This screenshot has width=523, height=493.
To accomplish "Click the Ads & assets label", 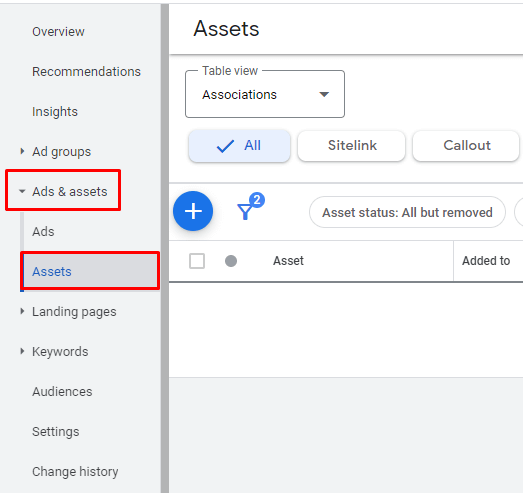I will coord(70,192).
